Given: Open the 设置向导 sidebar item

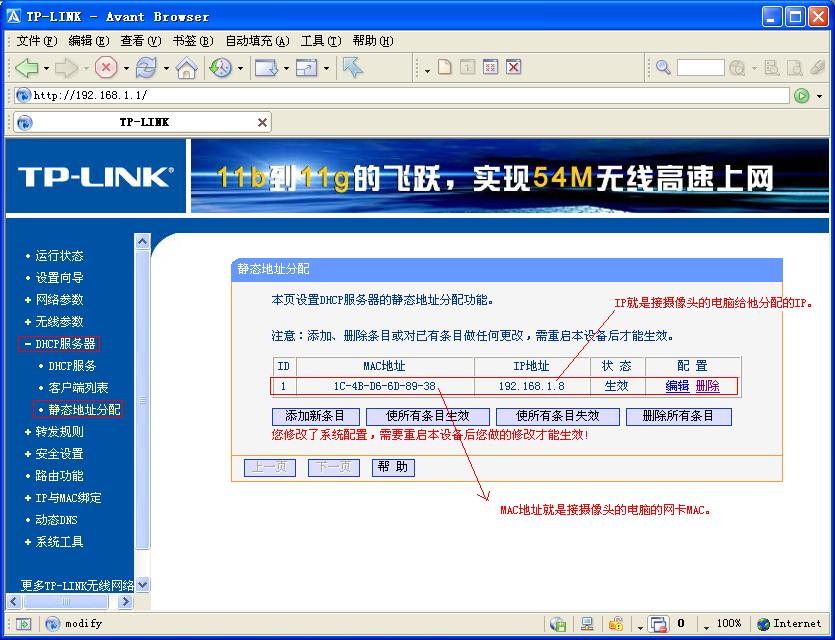Looking at the screenshot, I should (x=59, y=278).
